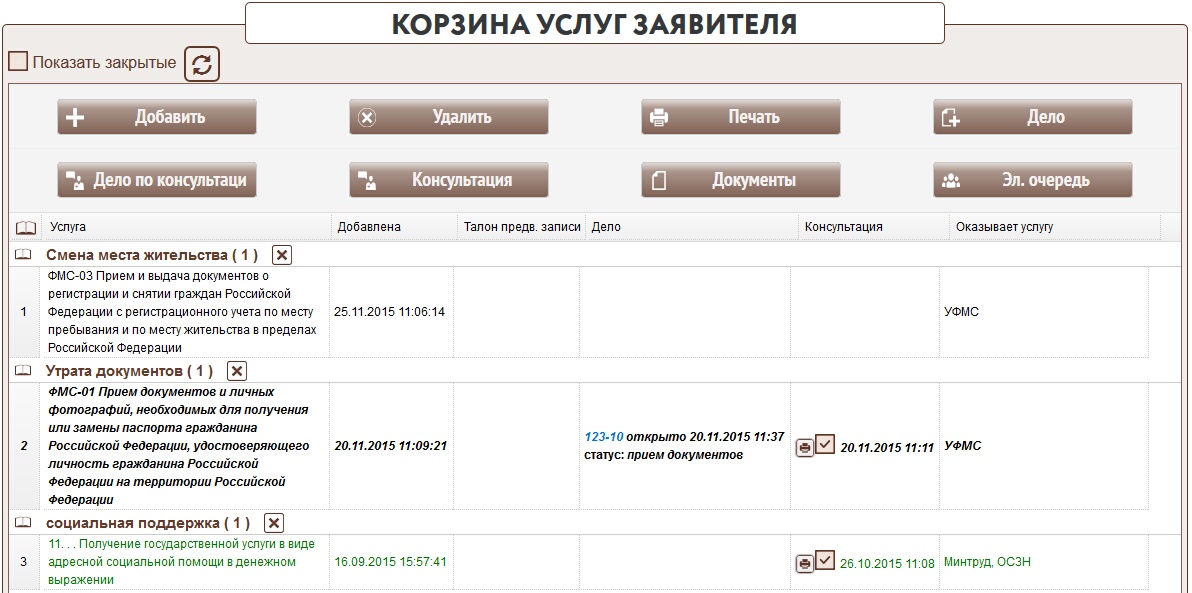Collapse the Смена места жительства group book icon

[x=23, y=255]
